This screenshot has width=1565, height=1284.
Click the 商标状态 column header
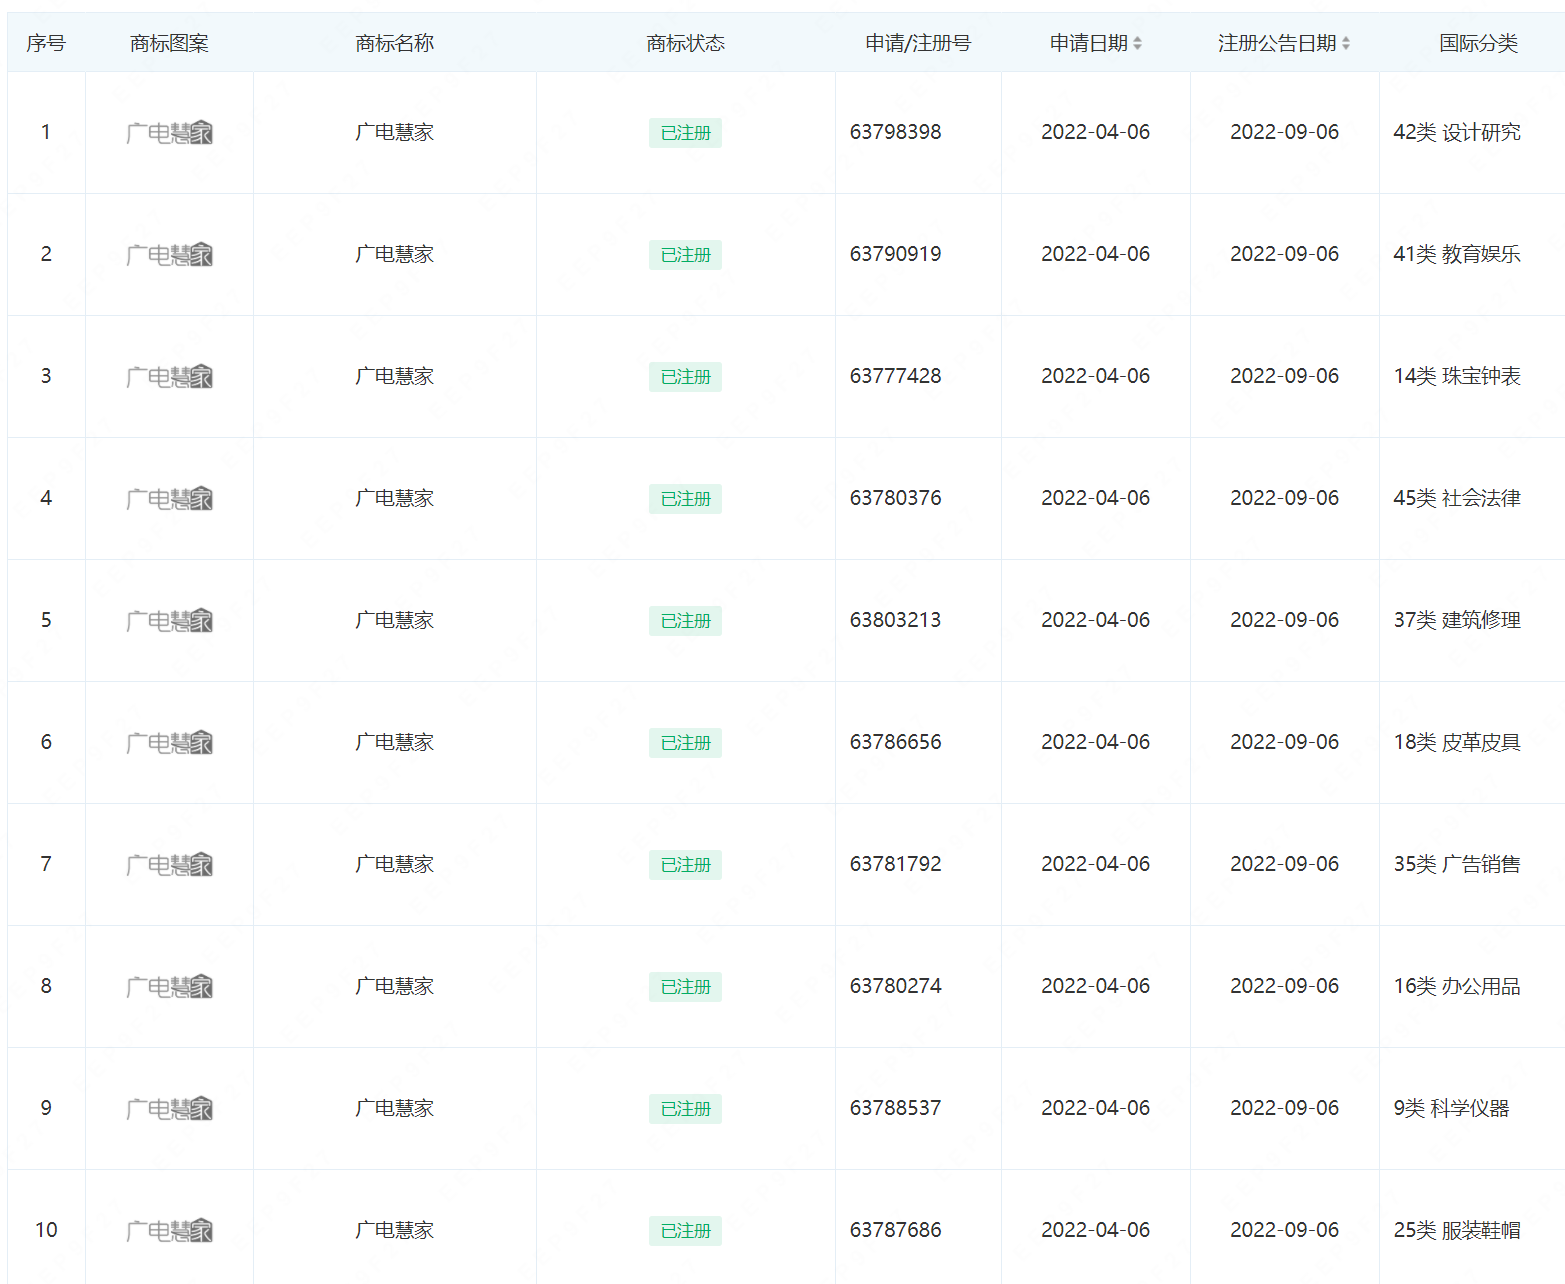pos(685,43)
